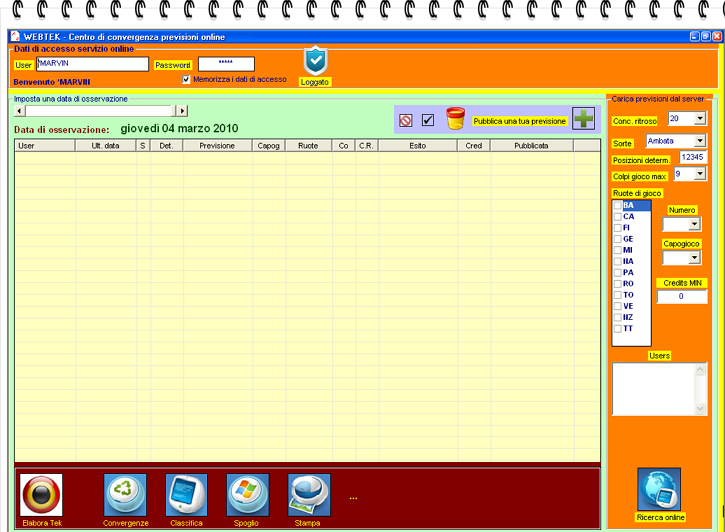Click the Previsione column header
725x532 pixels.
pos(217,146)
